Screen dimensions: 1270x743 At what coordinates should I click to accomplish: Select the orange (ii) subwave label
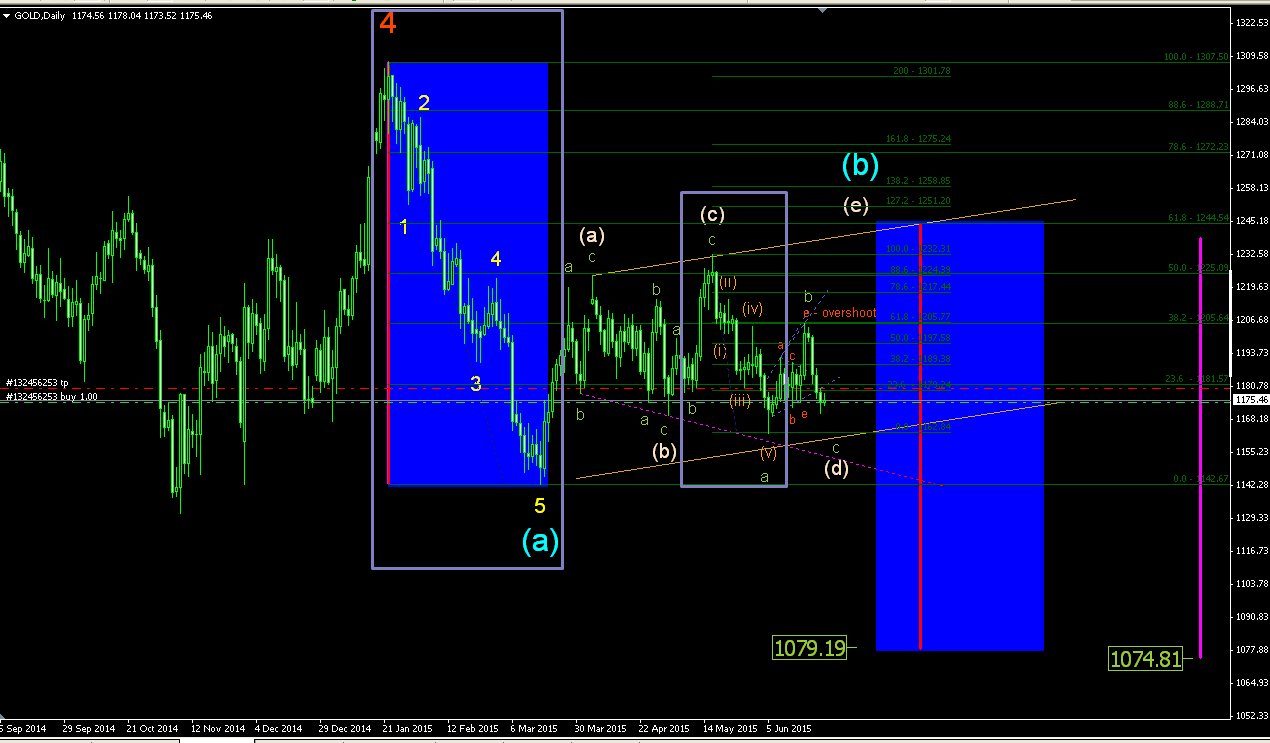coord(728,283)
